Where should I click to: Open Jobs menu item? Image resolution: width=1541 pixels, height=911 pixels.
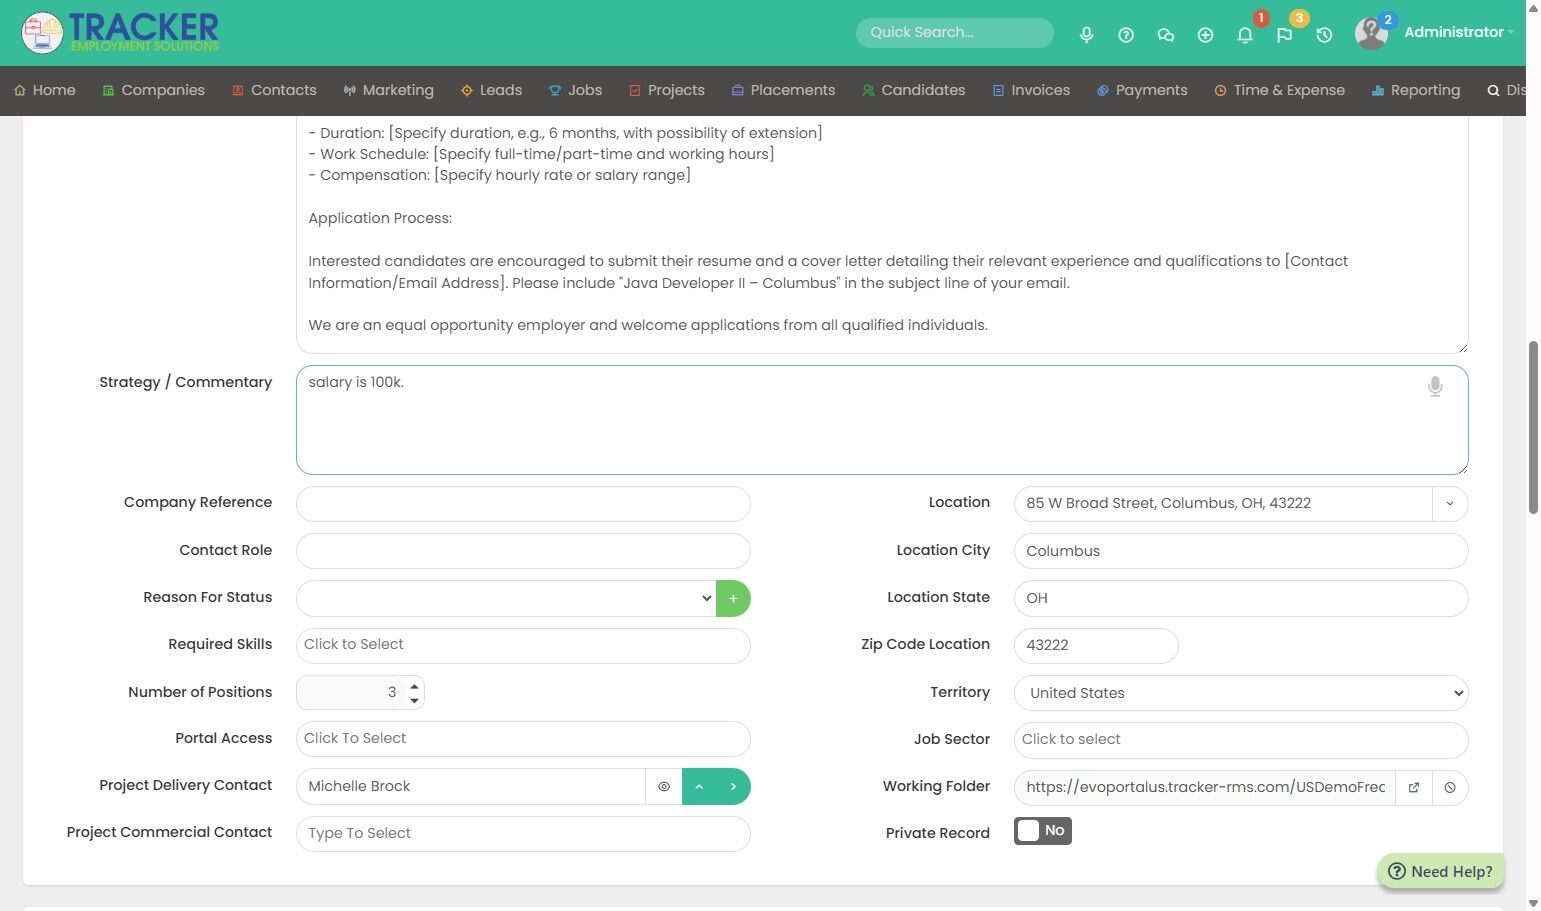tap(575, 90)
